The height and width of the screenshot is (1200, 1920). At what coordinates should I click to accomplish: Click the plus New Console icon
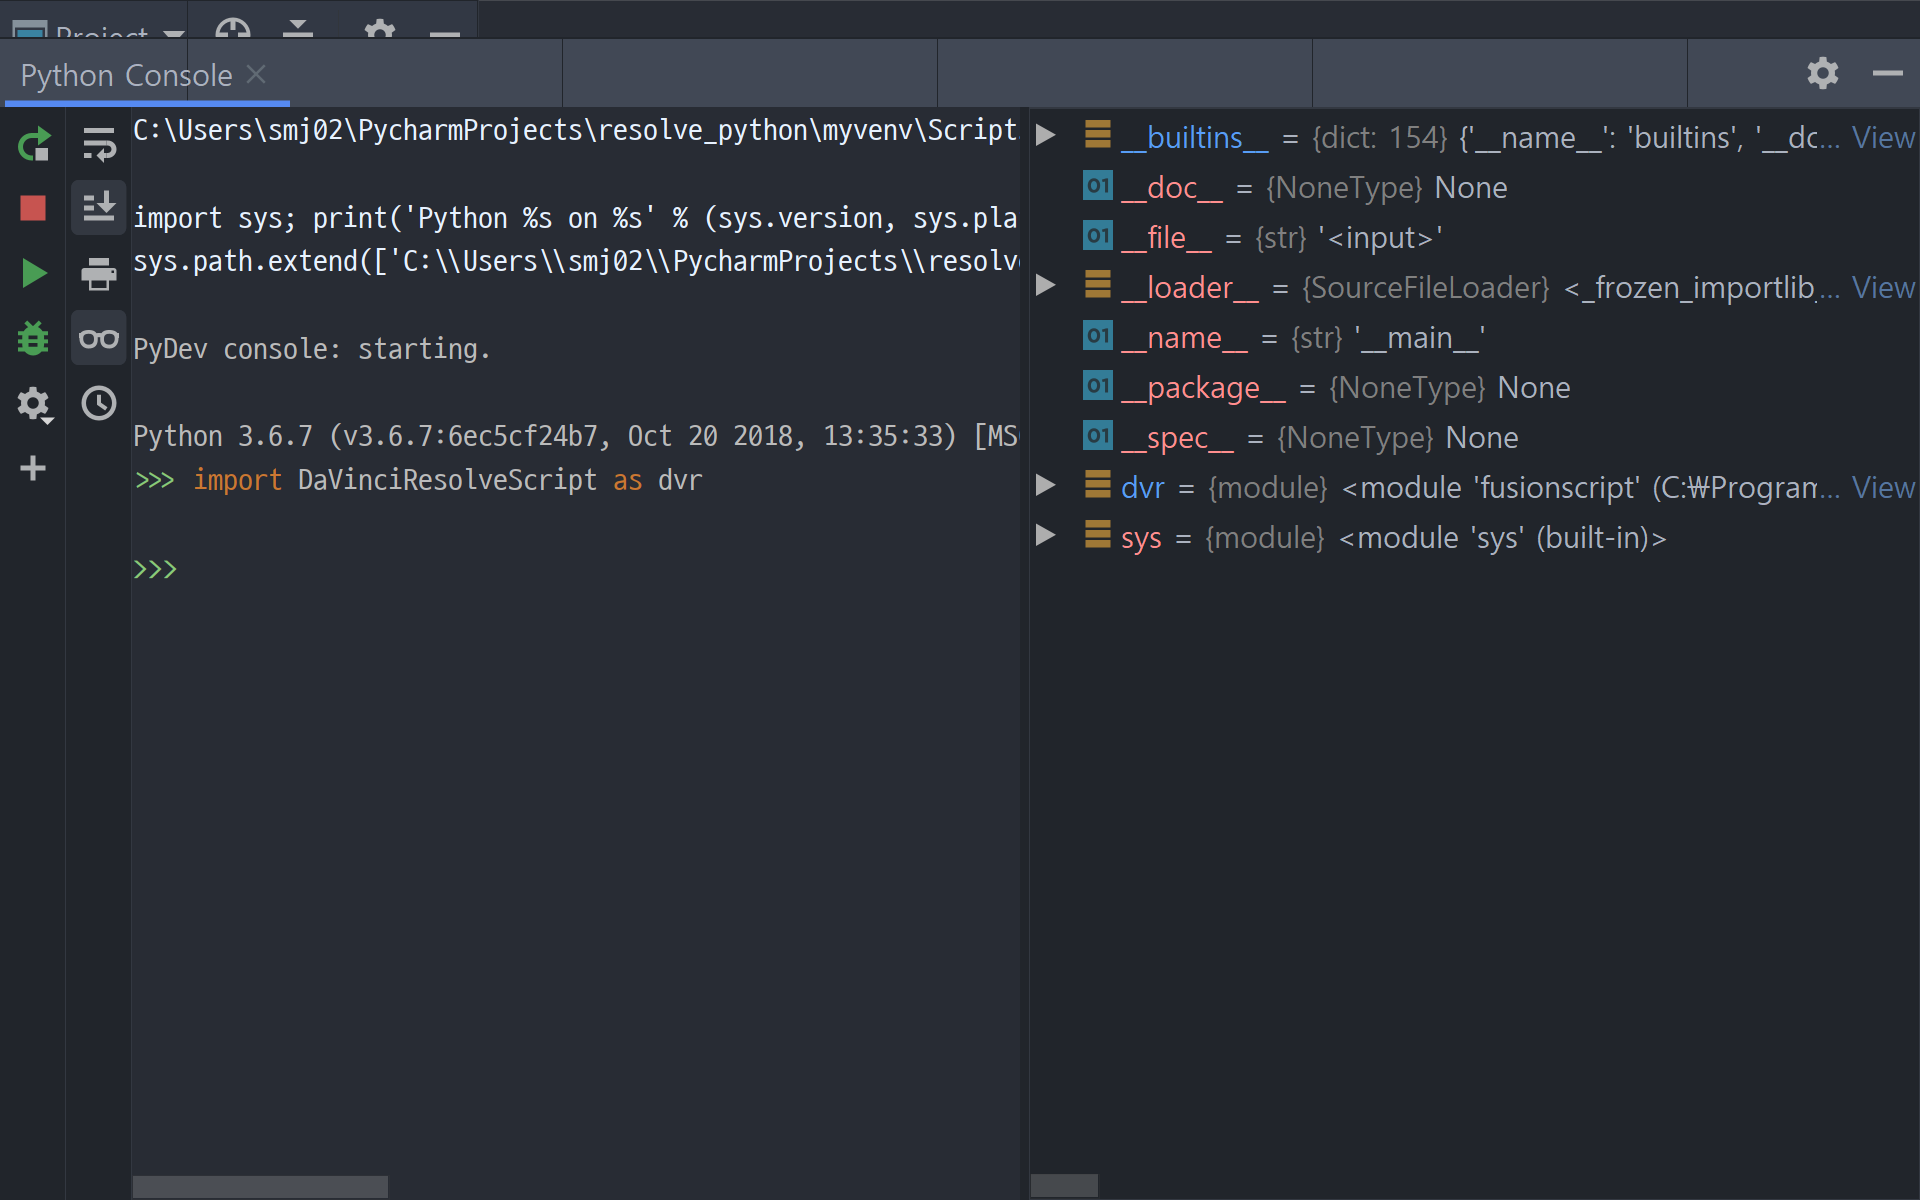coord(33,468)
